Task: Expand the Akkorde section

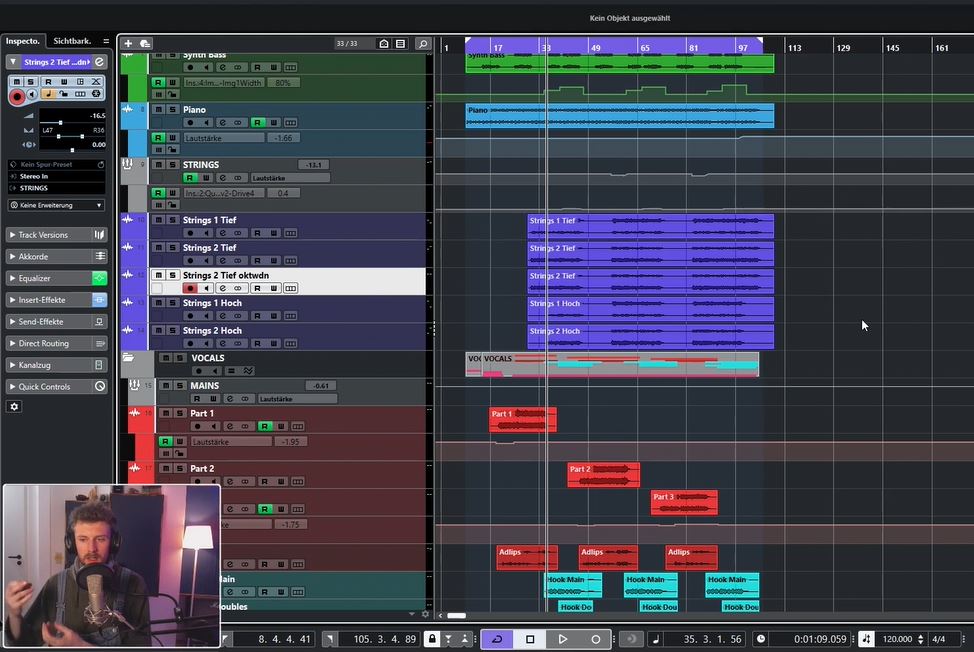Action: pos(12,256)
